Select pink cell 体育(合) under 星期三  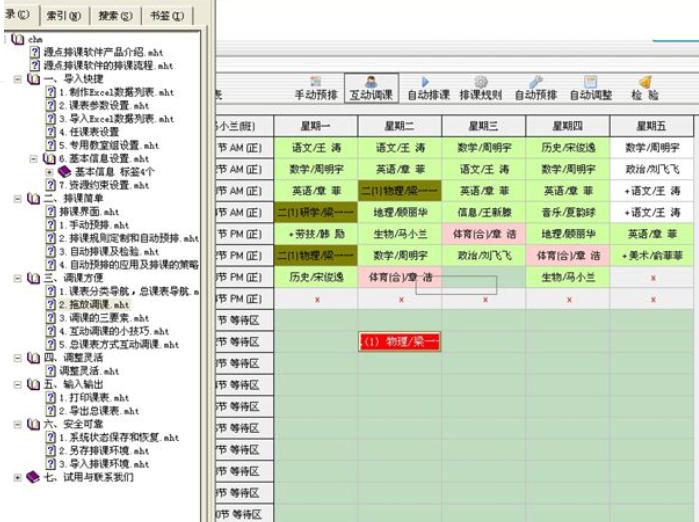(484, 234)
